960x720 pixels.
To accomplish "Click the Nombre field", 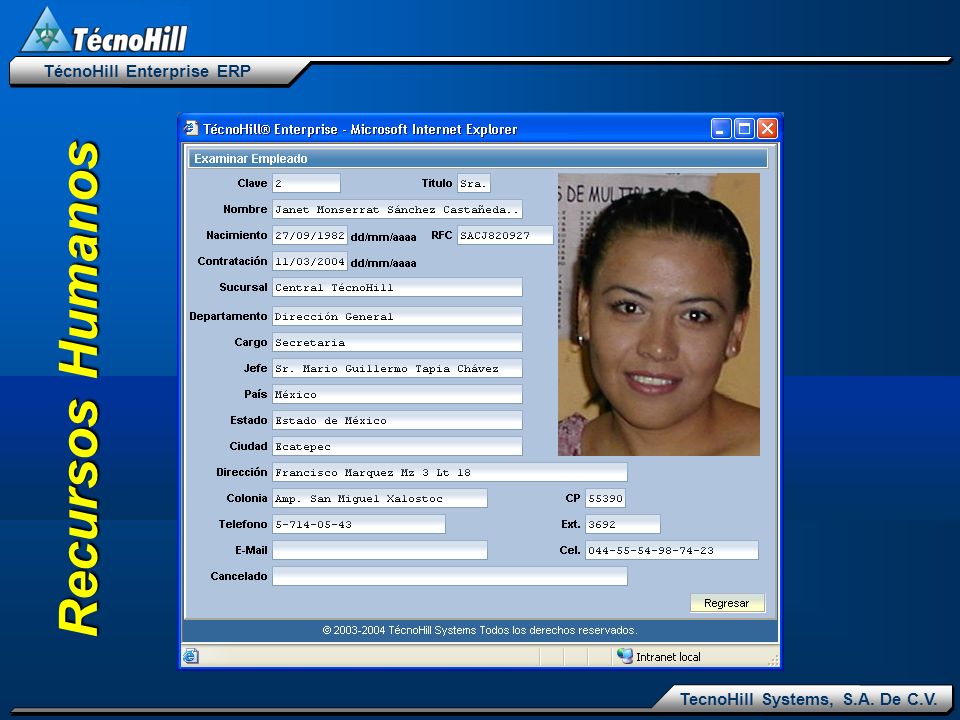I will [x=397, y=209].
